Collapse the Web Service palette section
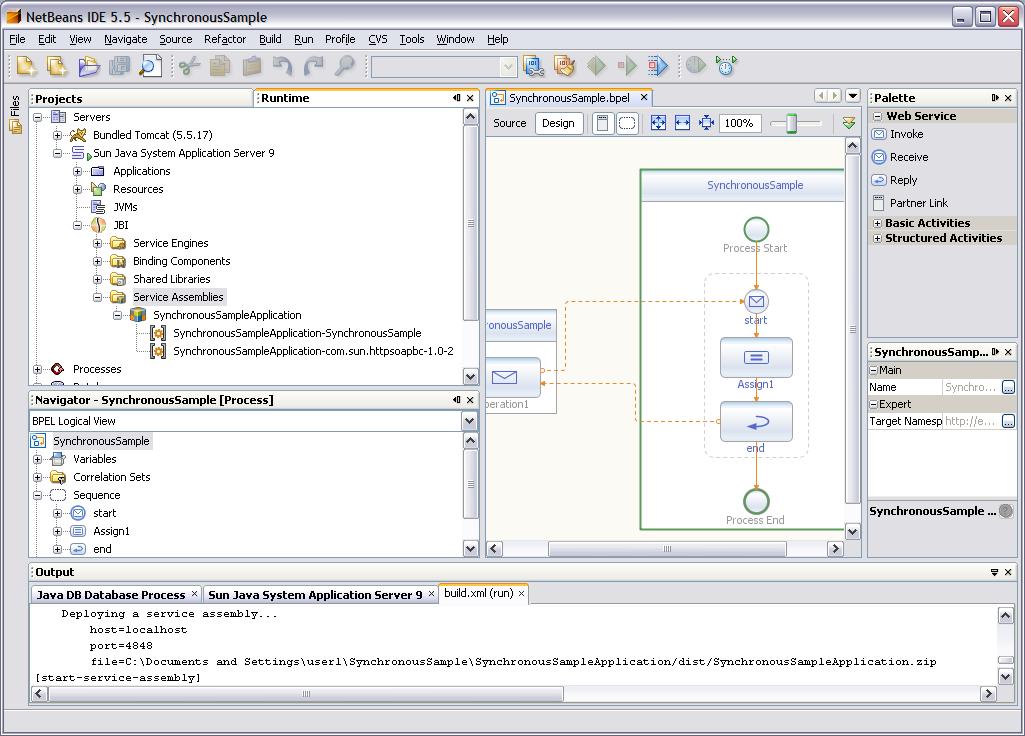The width and height of the screenshot is (1025, 736). [877, 116]
